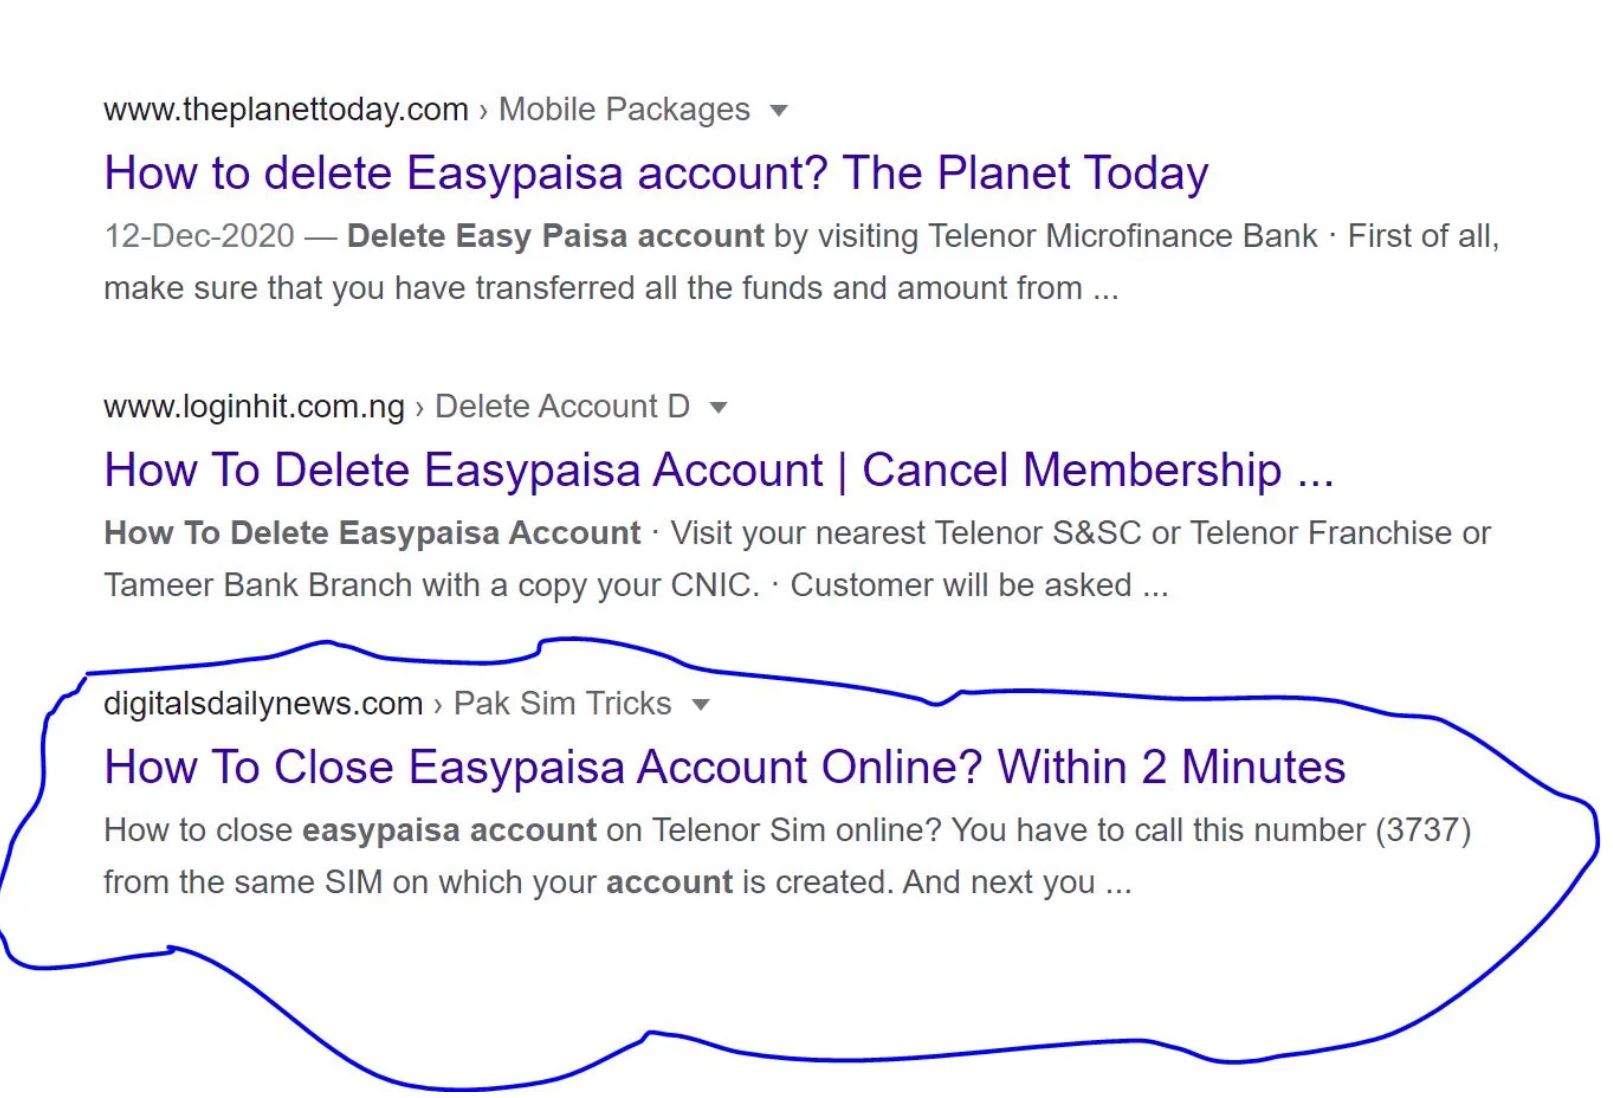Click the "make sure that you have transferred" line
The width and height of the screenshot is (1613, 1098).
(610, 288)
